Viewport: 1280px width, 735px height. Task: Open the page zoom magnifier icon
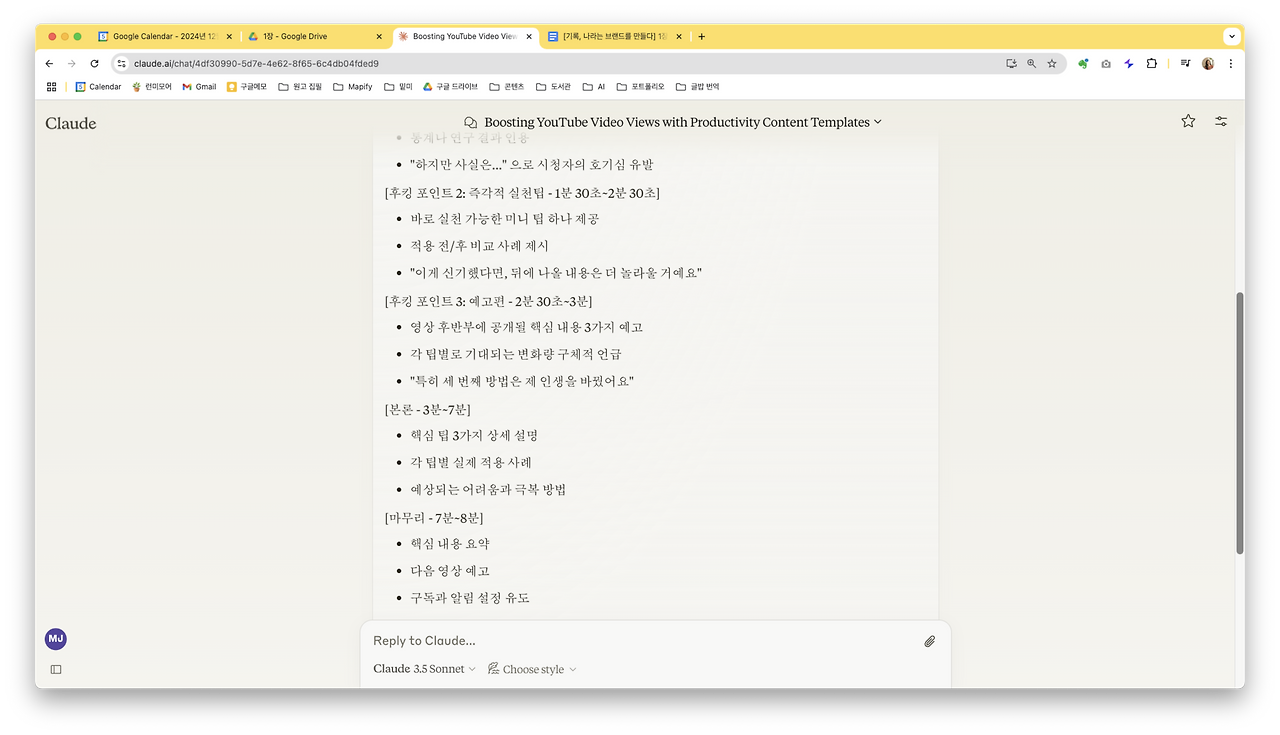tap(1032, 63)
